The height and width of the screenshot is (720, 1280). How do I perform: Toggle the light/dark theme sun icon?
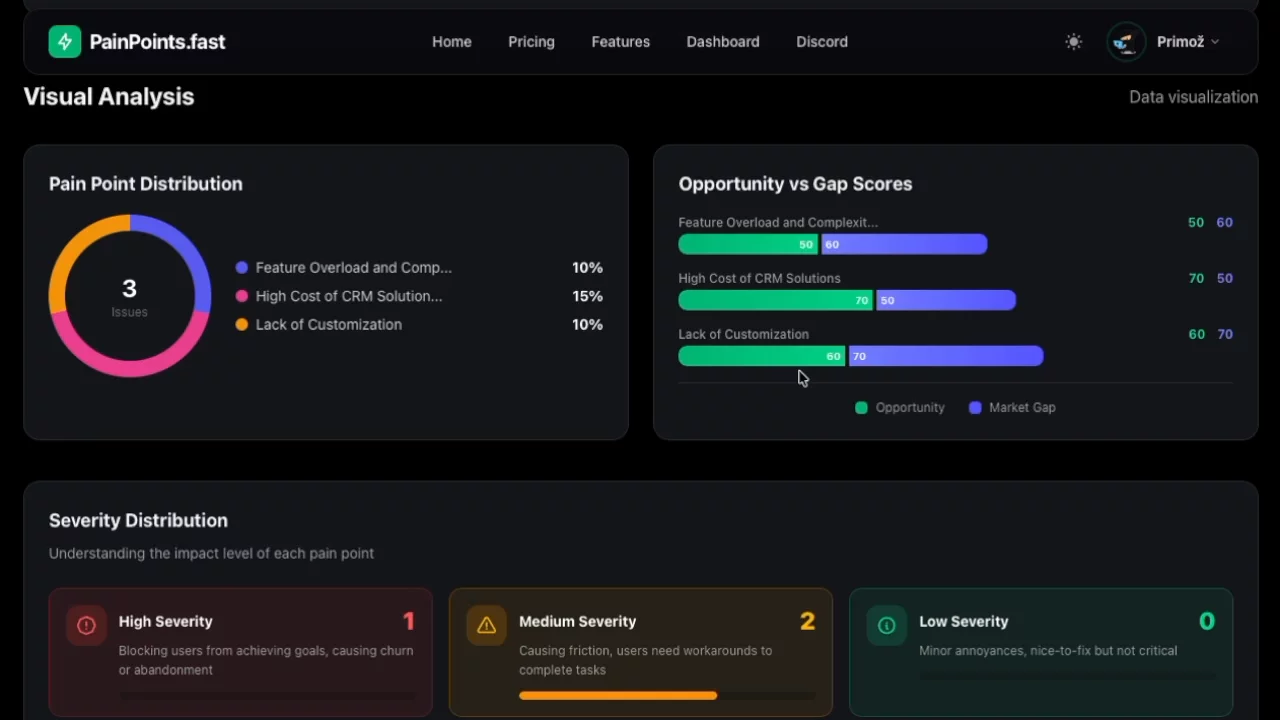pyautogui.click(x=1073, y=42)
